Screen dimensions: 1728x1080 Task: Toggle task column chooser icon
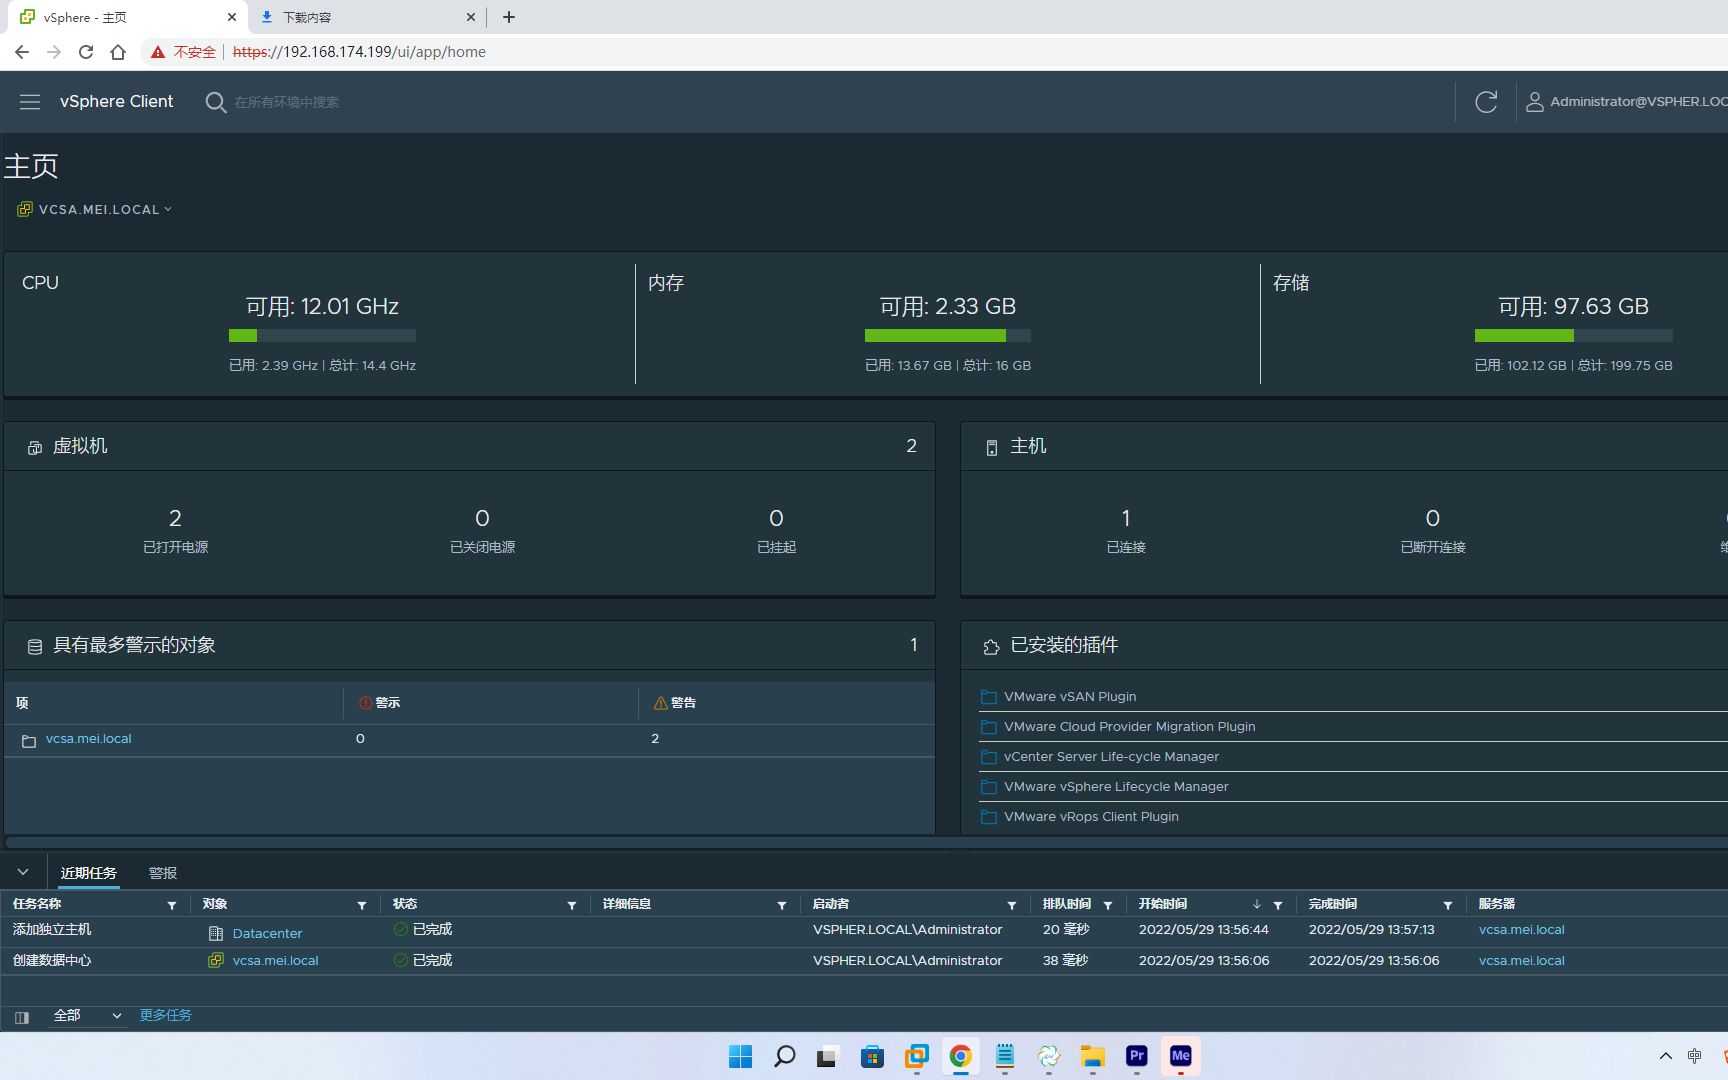pyautogui.click(x=22, y=1017)
